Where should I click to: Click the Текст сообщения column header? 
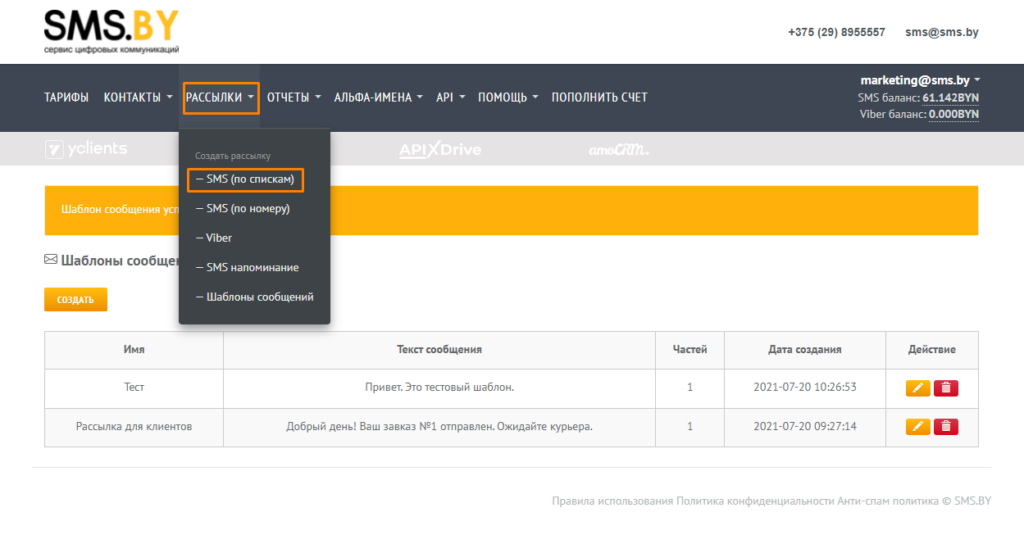tap(440, 349)
